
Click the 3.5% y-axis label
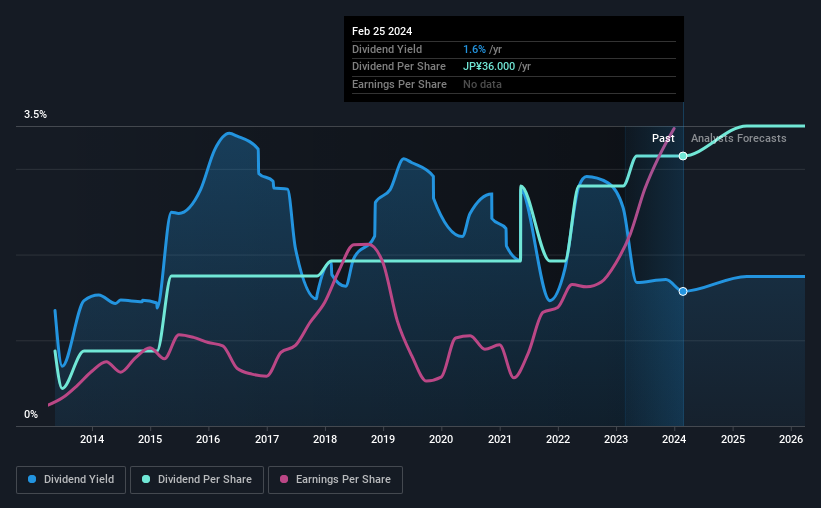click(x=35, y=115)
